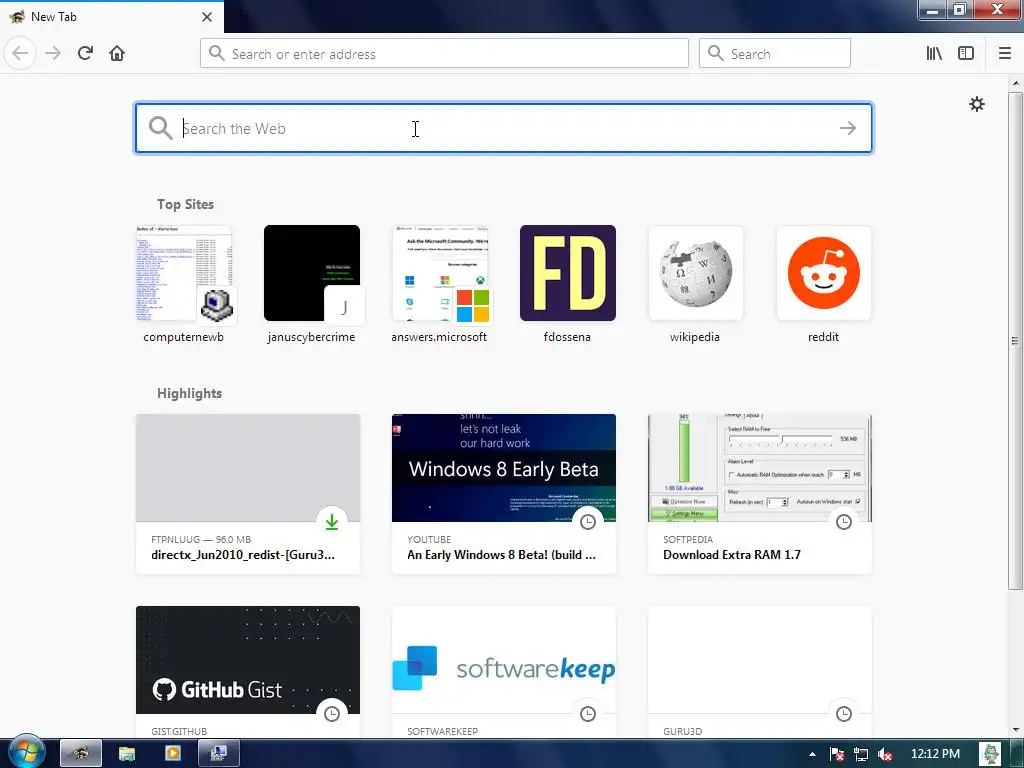Click the toolbar Search box
Viewport: 1024px width, 768px height.
(x=775, y=54)
